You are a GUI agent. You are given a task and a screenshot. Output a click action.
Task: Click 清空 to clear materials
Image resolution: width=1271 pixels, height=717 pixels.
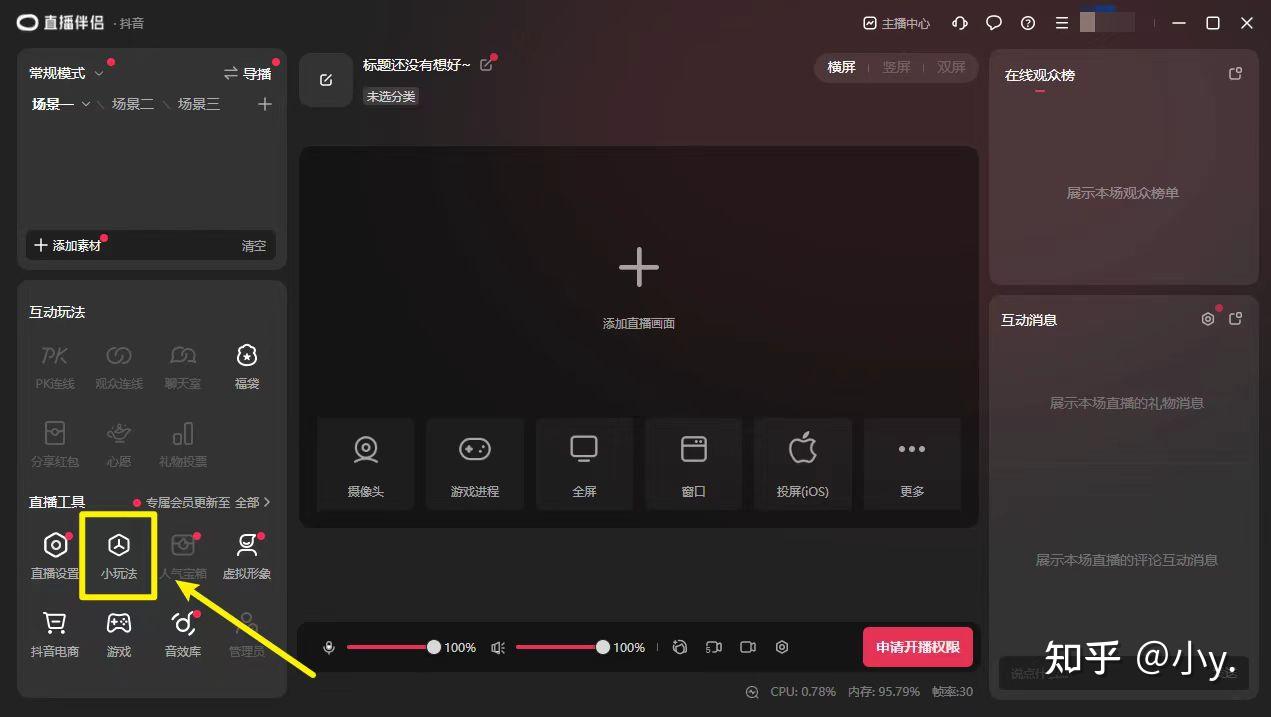[253, 245]
